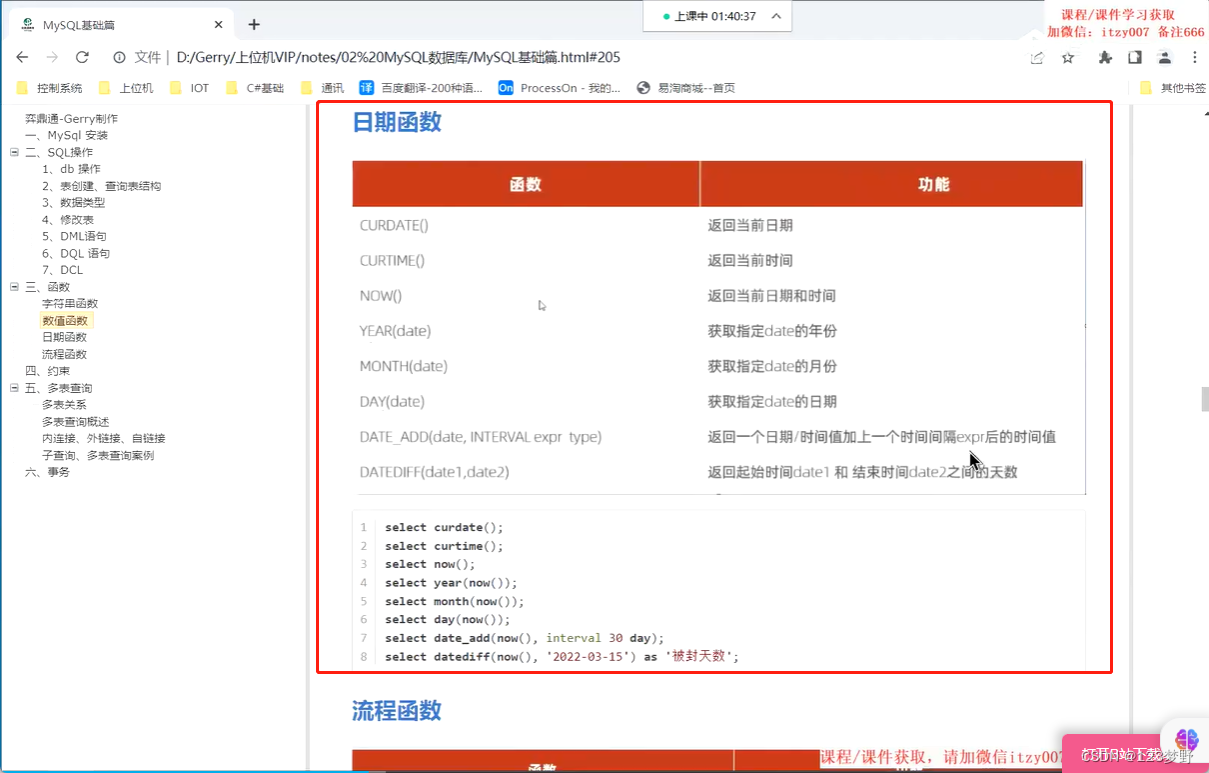Click the 日期函数 section heading
Viewport: 1209px width, 773px height.
(x=397, y=122)
